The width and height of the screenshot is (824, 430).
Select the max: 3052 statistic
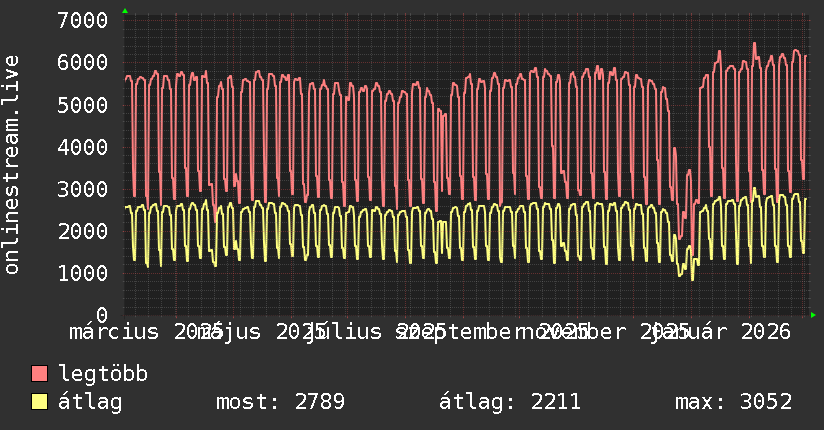point(734,402)
